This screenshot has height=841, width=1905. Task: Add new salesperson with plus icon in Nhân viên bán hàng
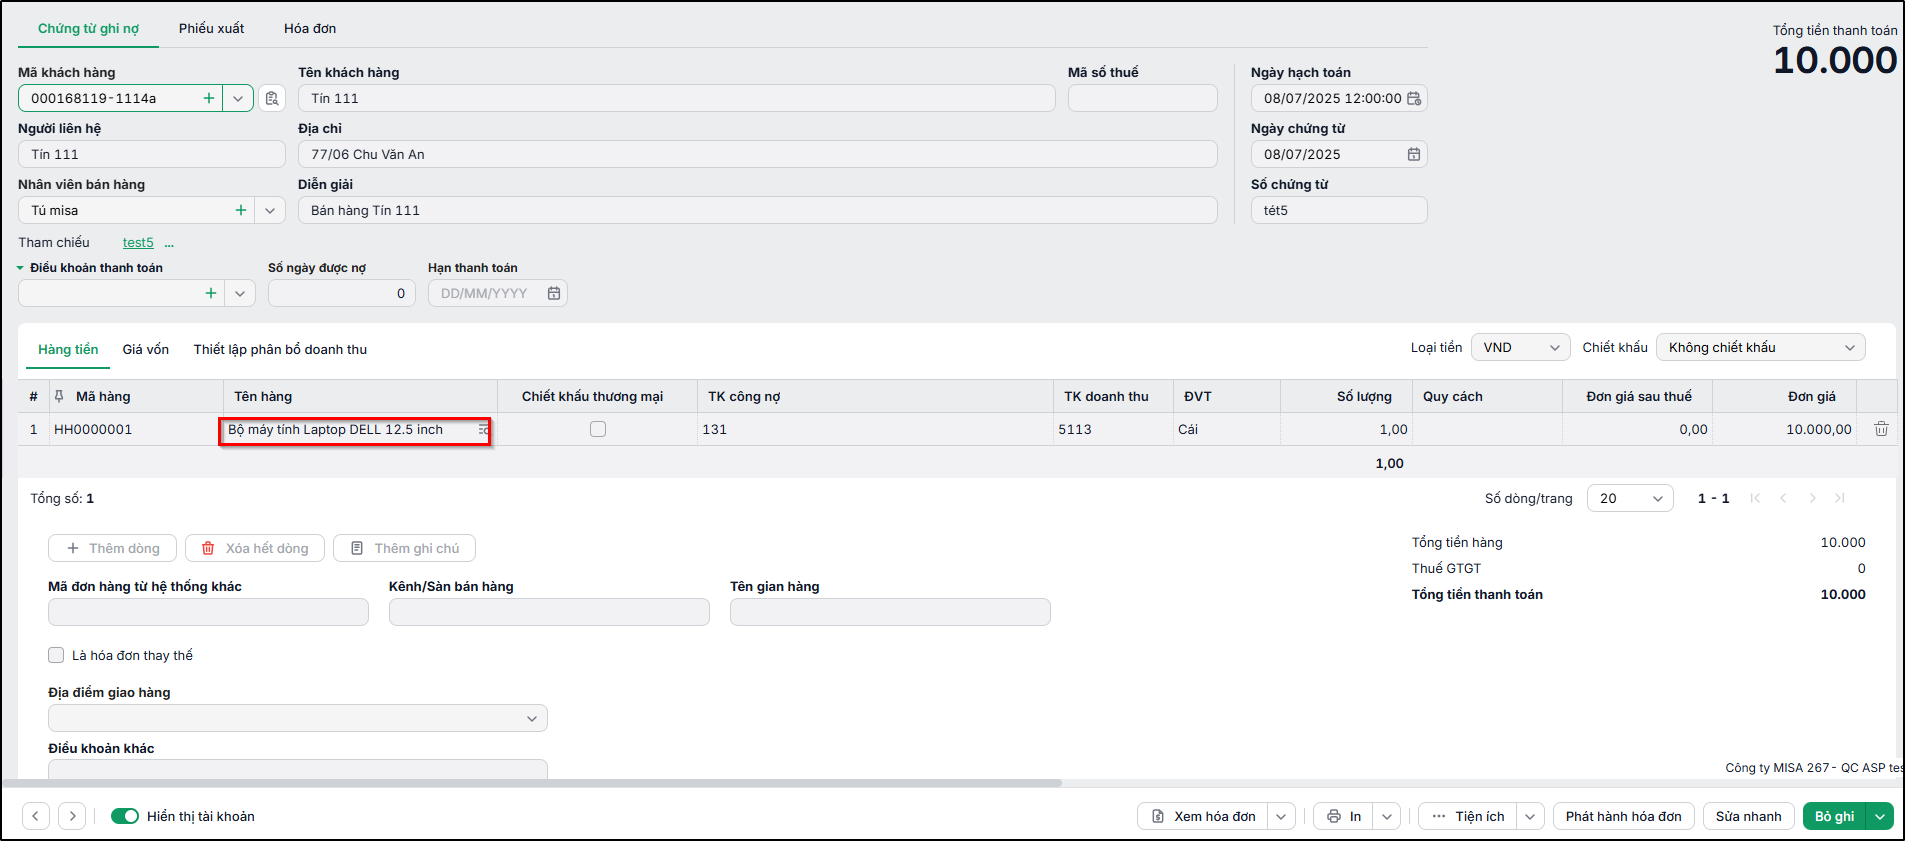(241, 210)
